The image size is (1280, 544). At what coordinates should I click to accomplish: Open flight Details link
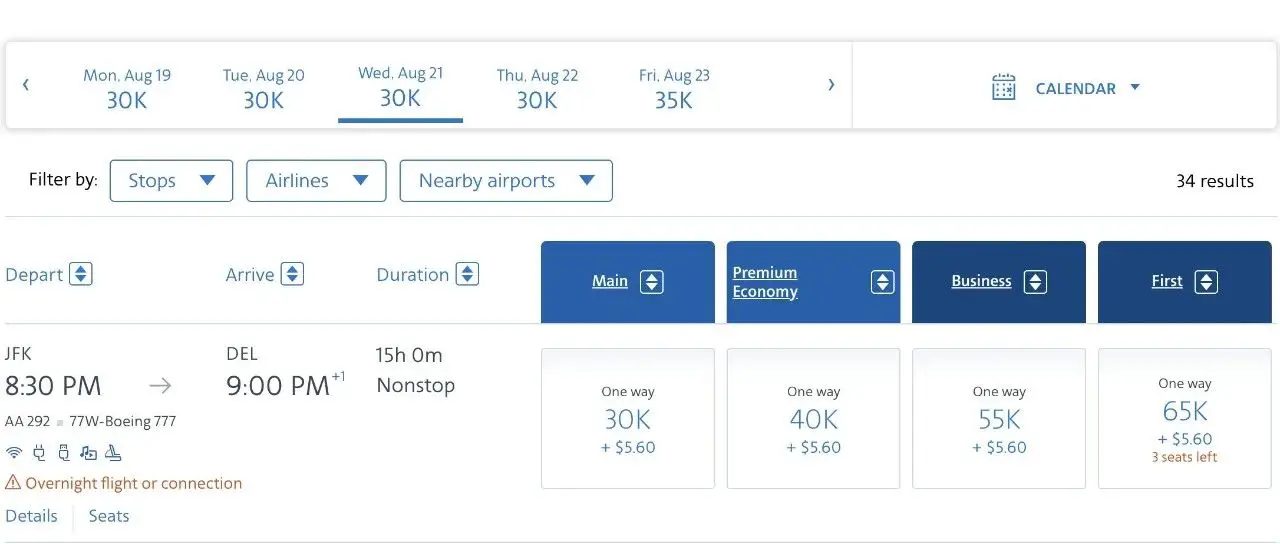click(x=31, y=516)
